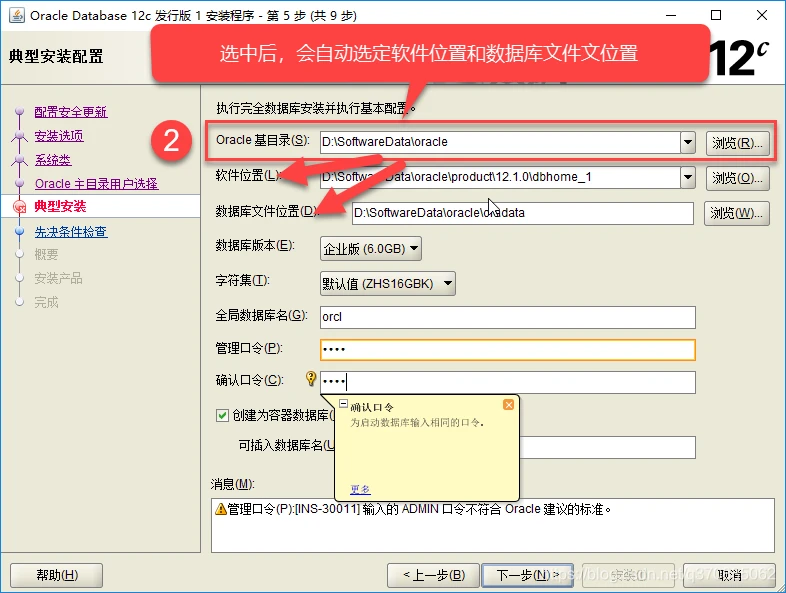Collapse the 确认口令 tooltip with minus icon
The width and height of the screenshot is (786, 593).
[343, 405]
